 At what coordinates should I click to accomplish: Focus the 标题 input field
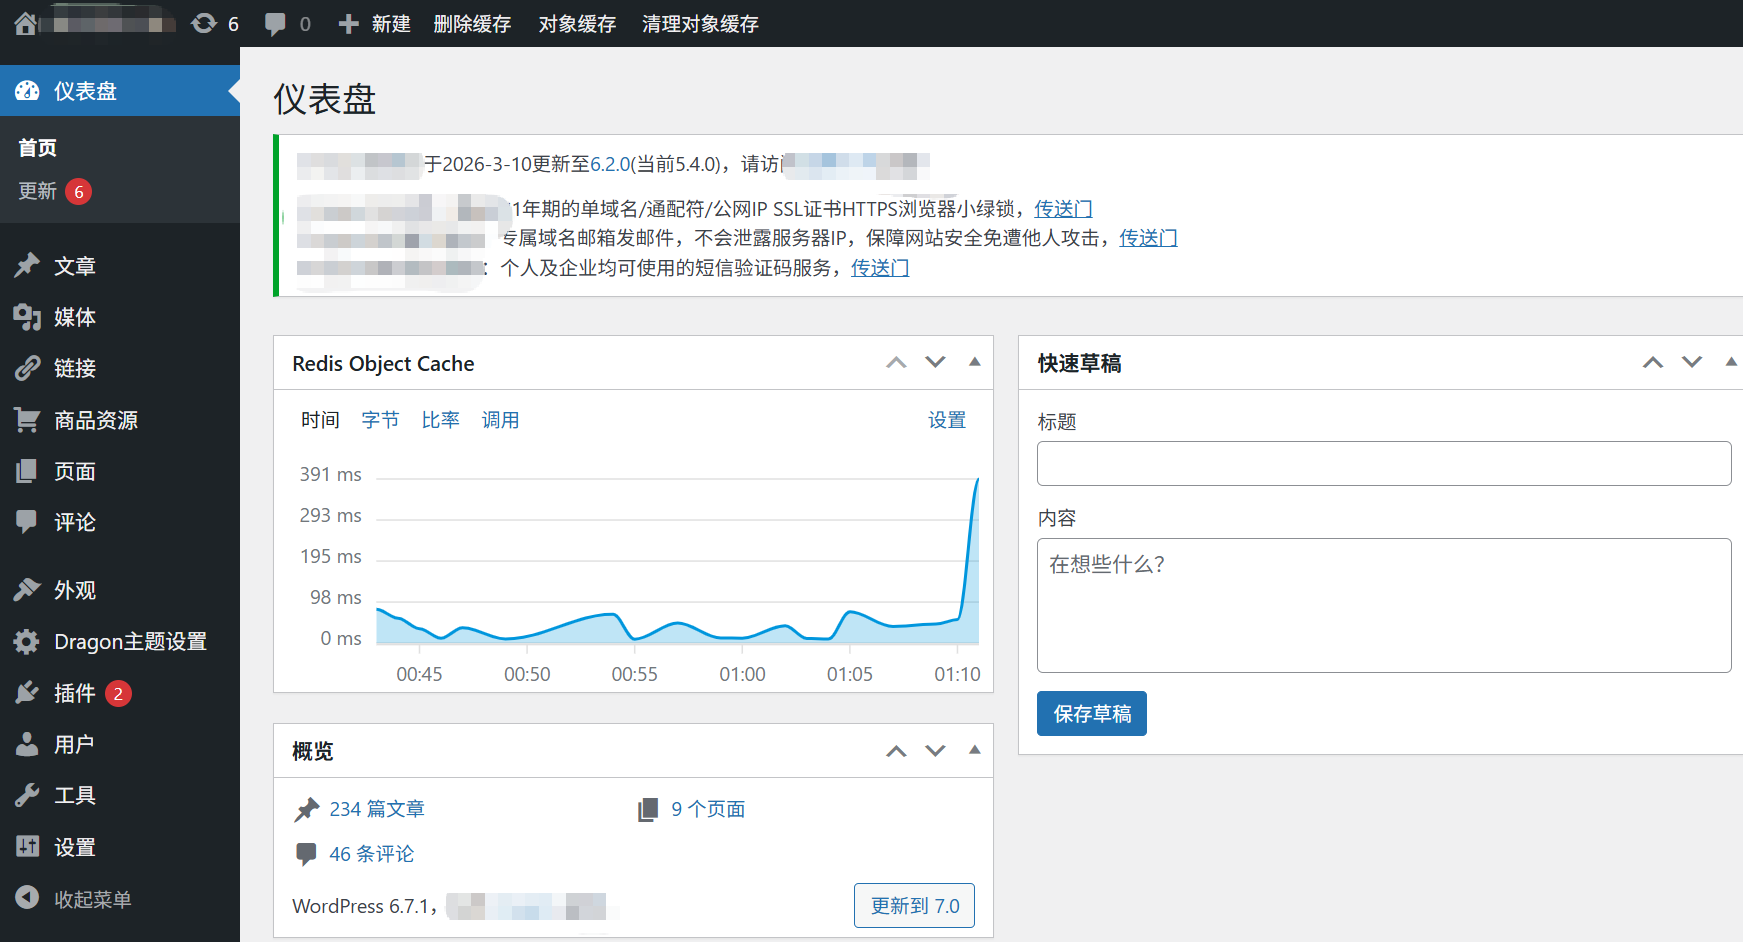click(x=1384, y=463)
